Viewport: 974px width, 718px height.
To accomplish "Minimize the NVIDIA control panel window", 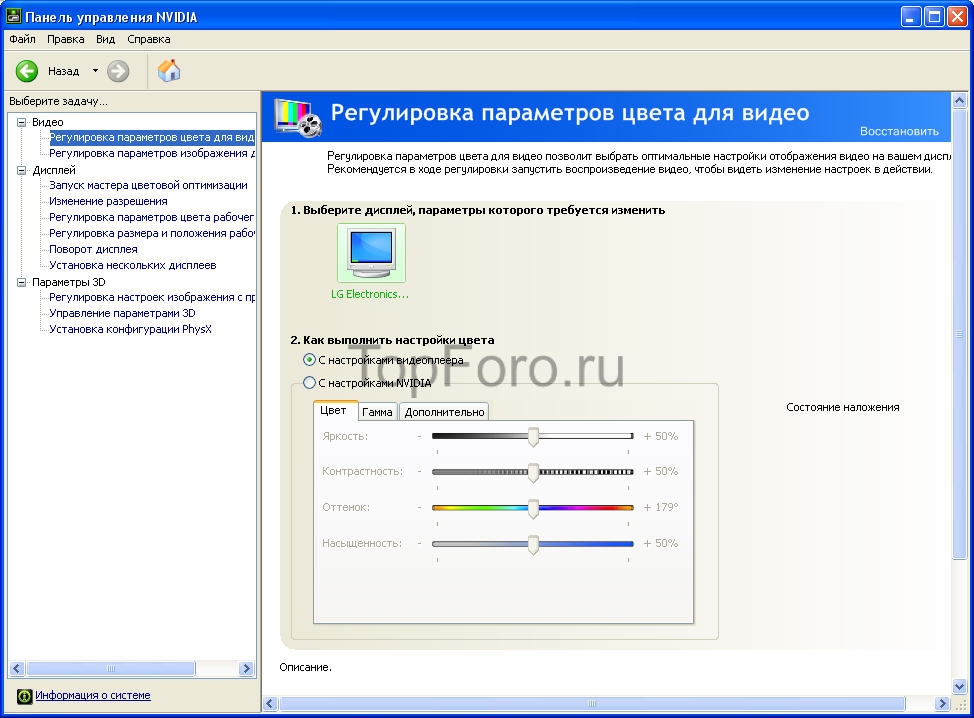I will [911, 17].
